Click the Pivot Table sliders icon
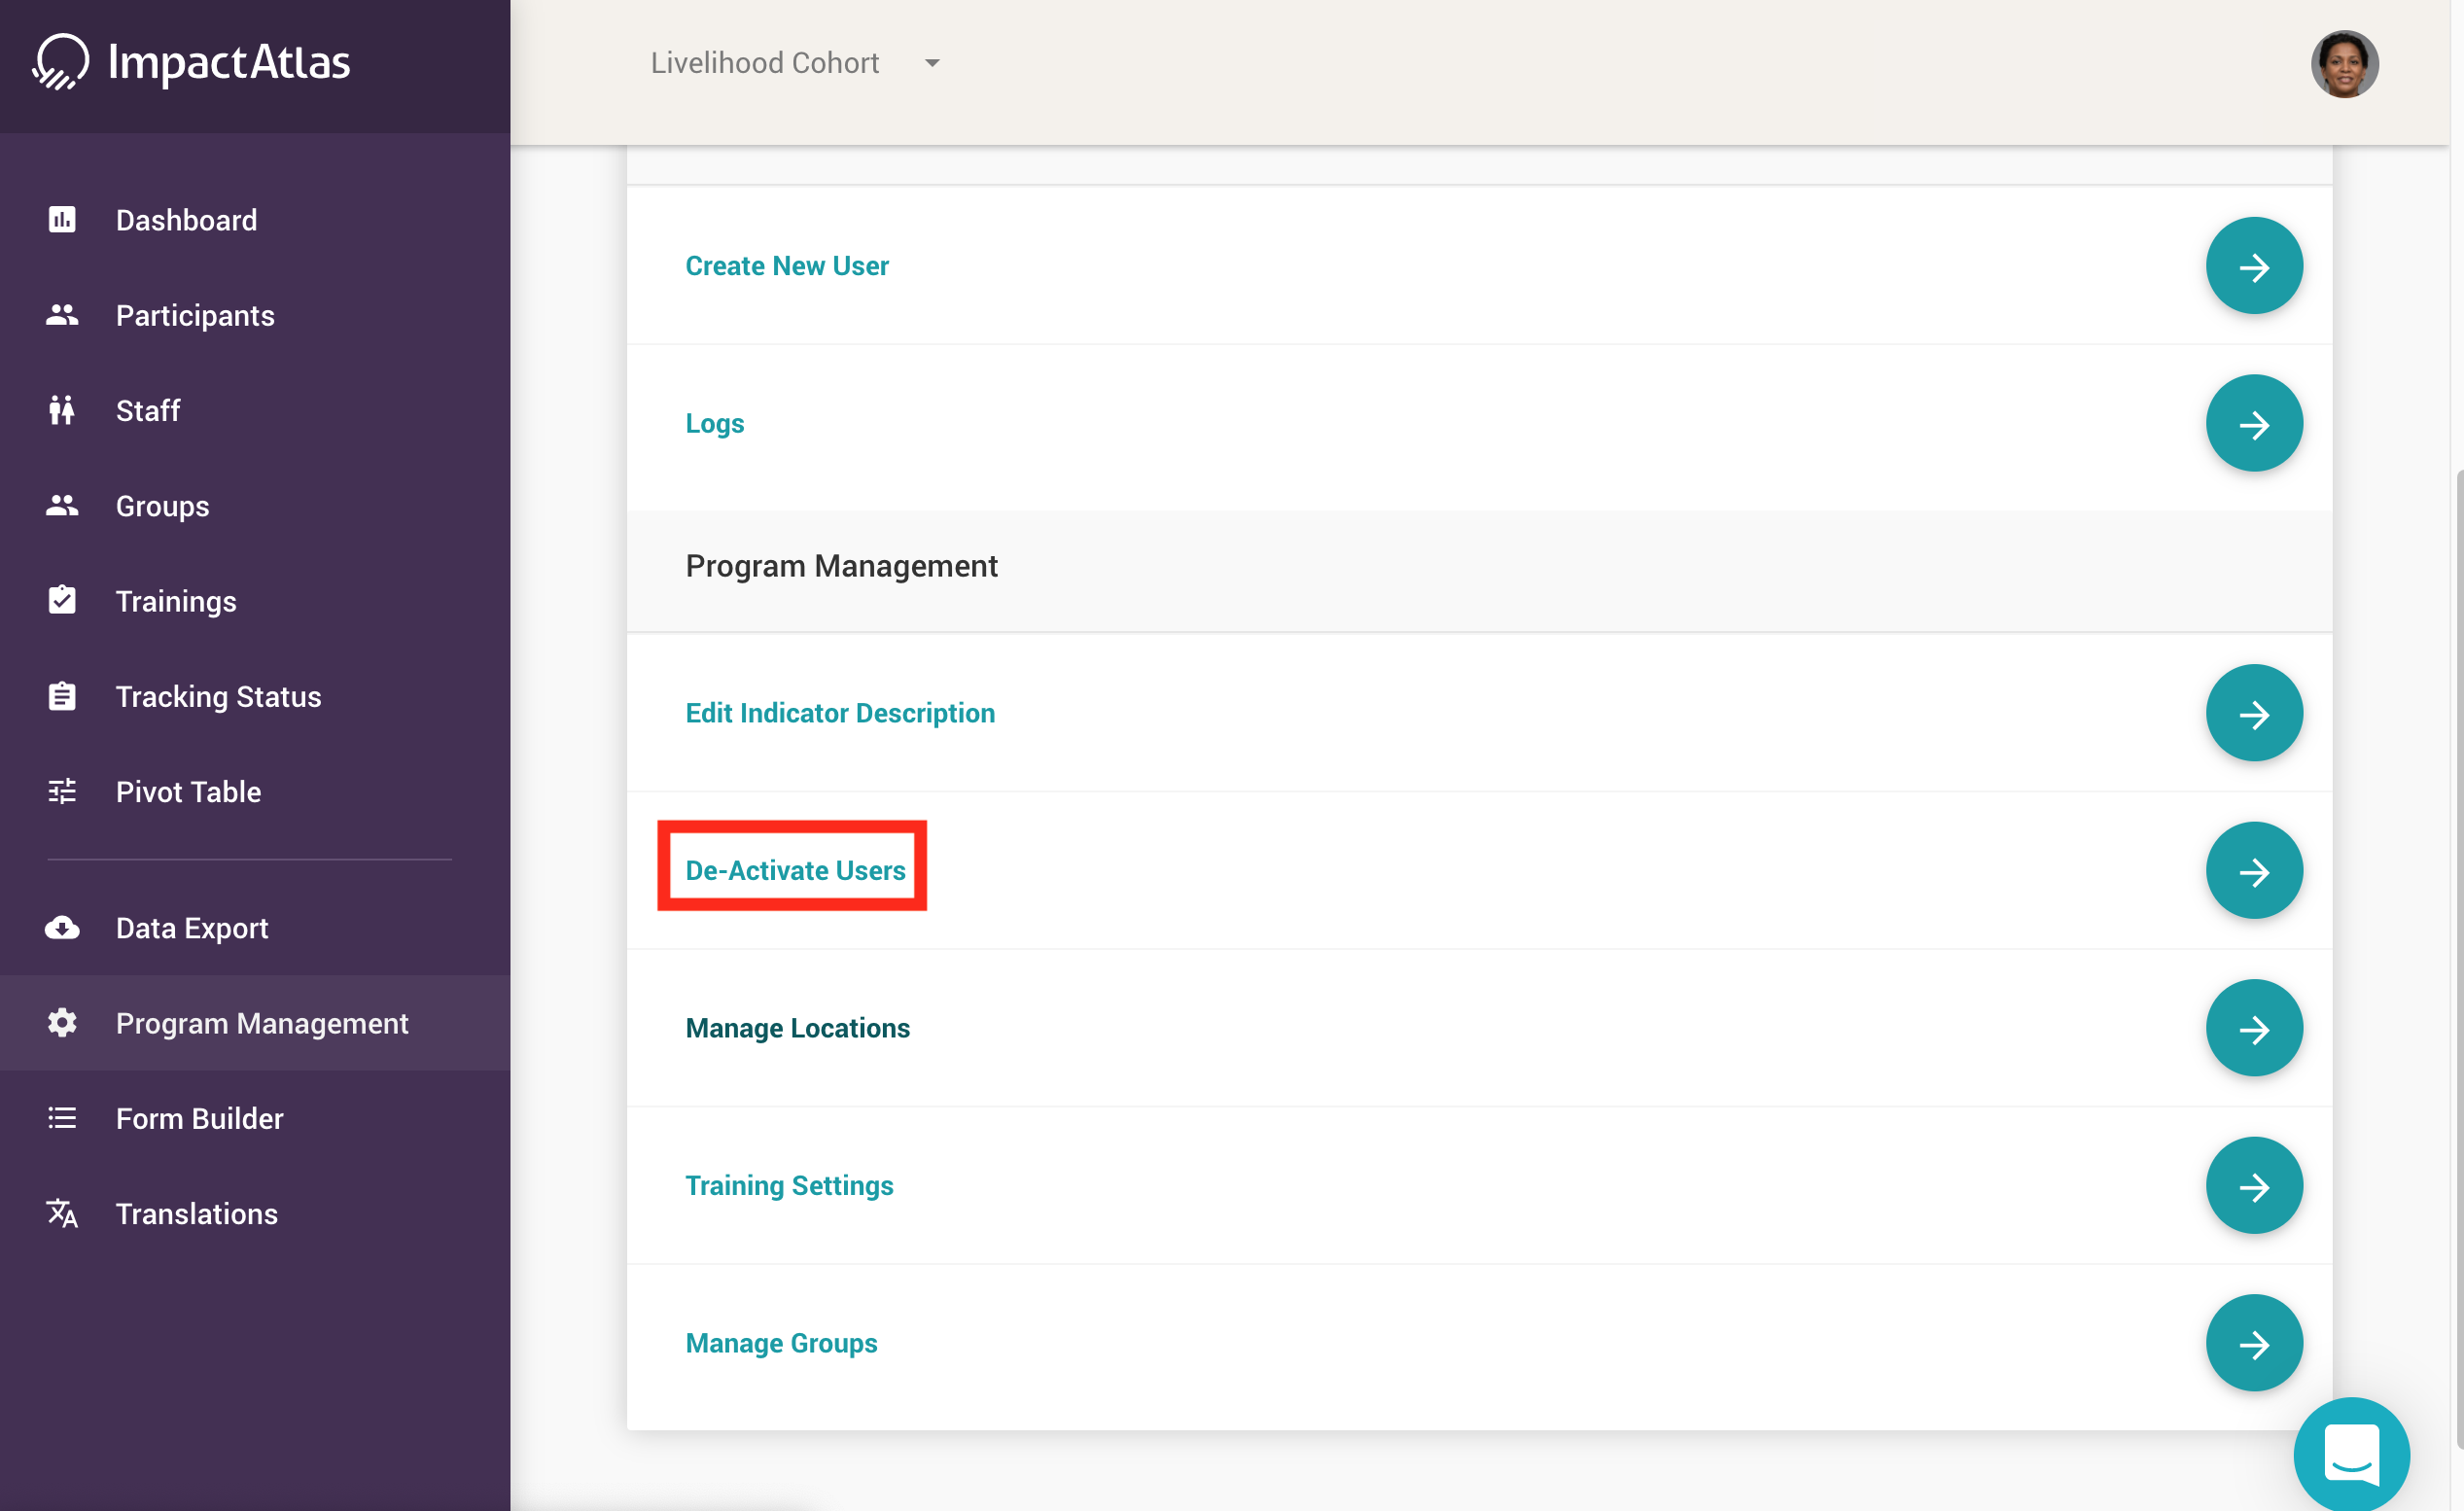 coord(62,792)
